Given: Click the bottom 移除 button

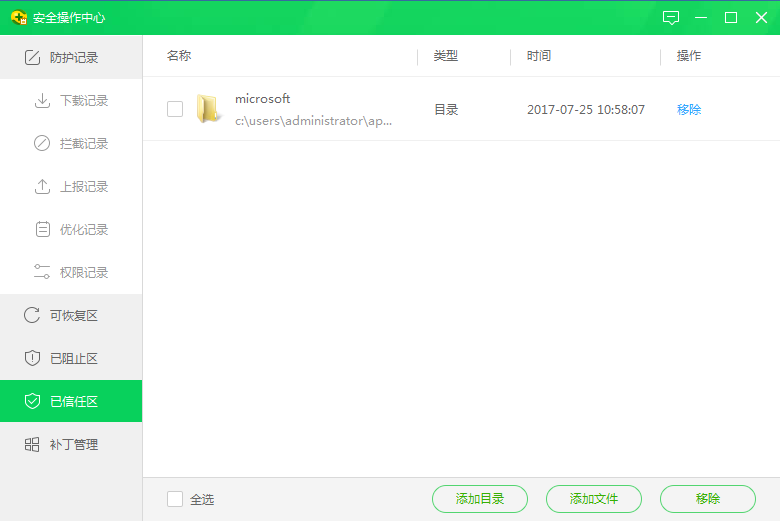Looking at the screenshot, I should tap(708, 499).
